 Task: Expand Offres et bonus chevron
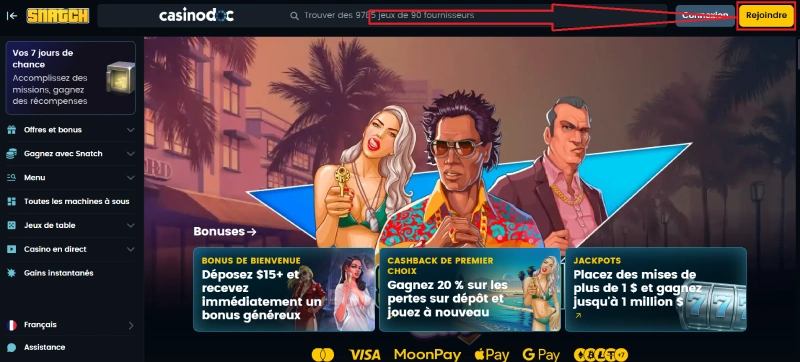coord(131,130)
